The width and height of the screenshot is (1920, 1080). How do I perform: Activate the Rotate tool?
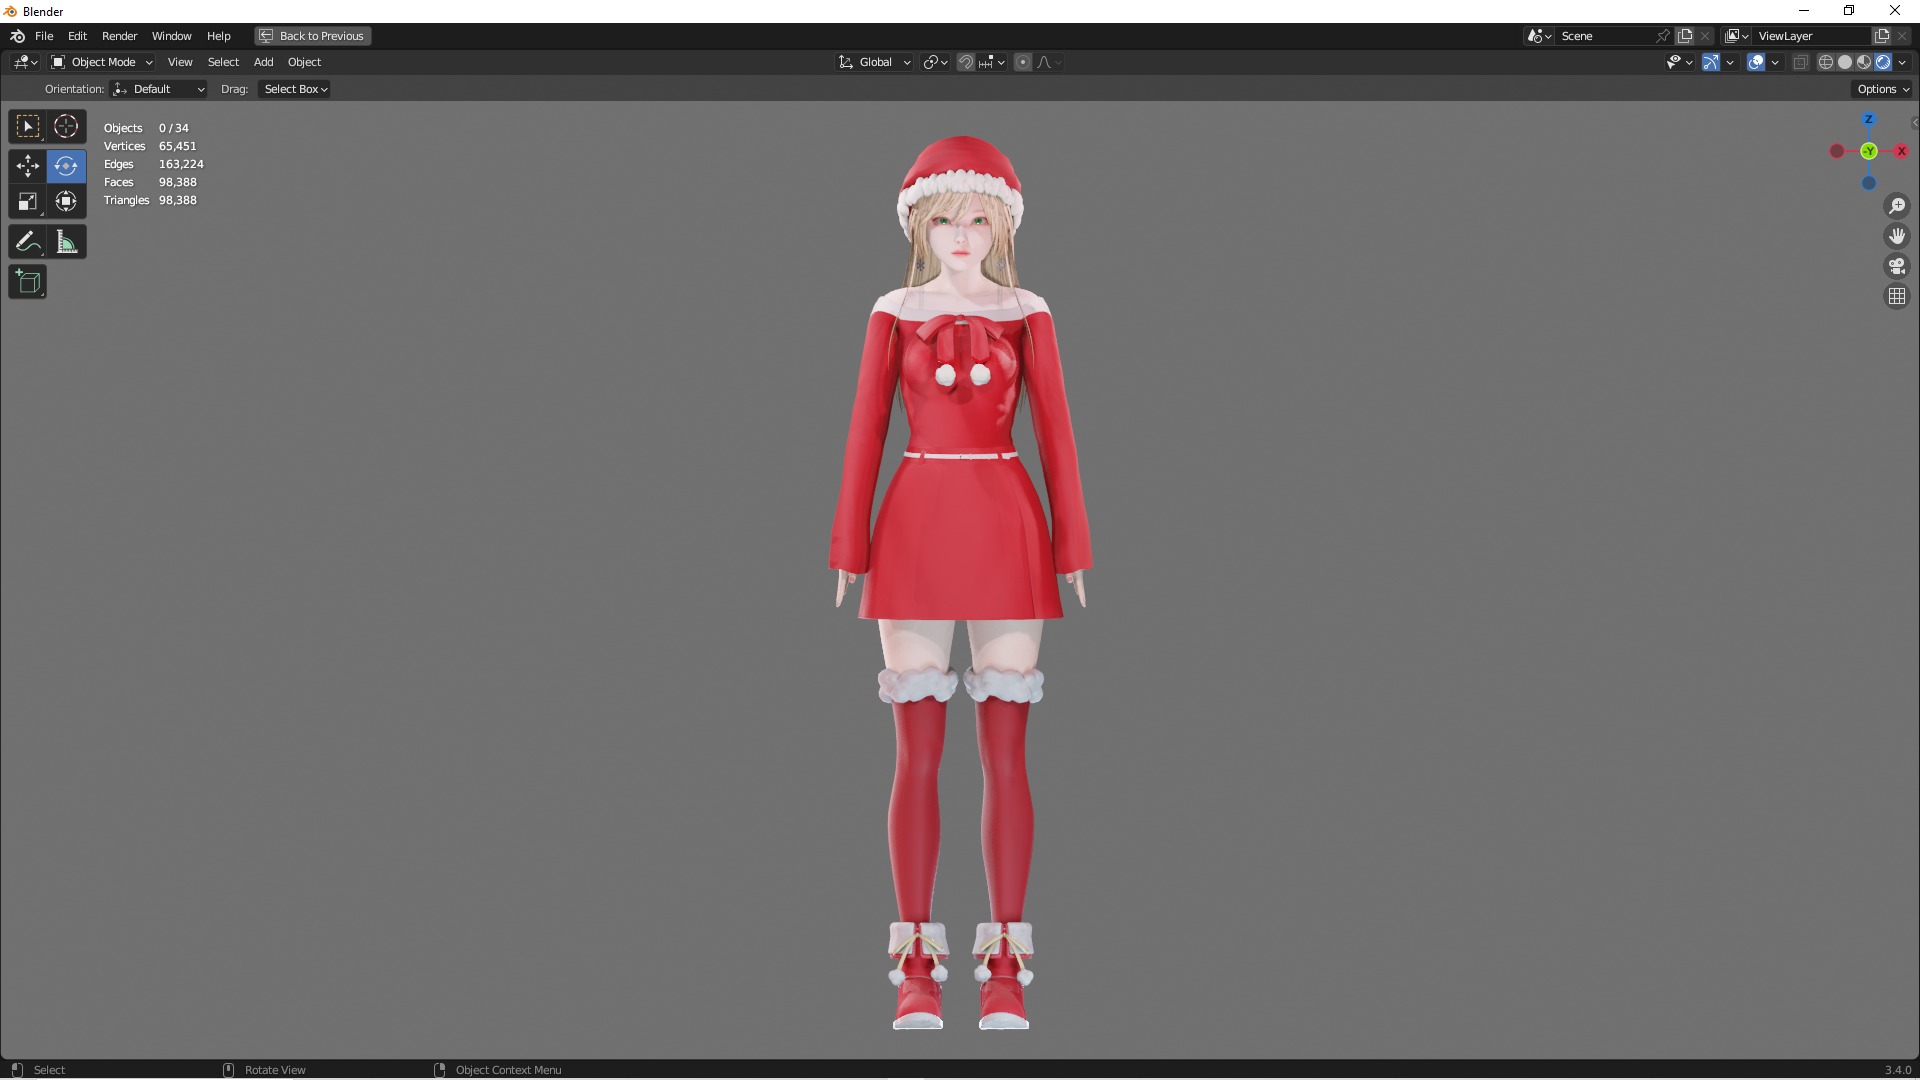[x=66, y=166]
